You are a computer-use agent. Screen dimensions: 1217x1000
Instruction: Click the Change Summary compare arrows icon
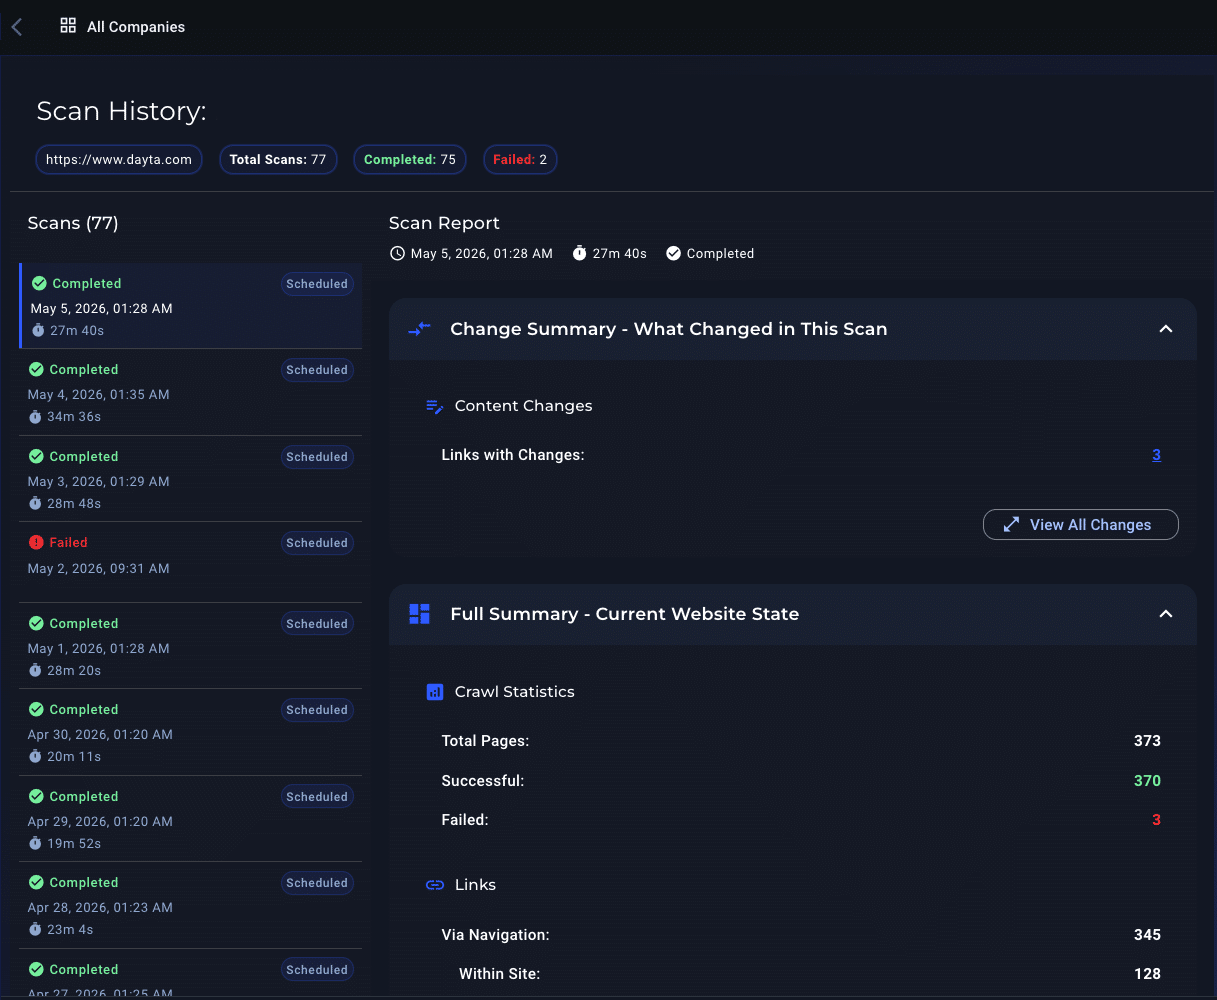(x=420, y=329)
